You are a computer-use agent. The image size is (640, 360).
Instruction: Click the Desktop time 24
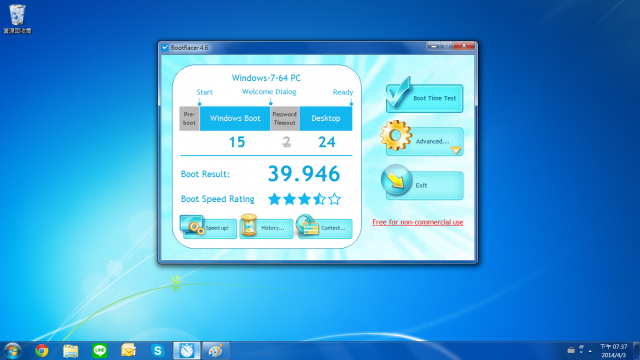click(x=327, y=142)
